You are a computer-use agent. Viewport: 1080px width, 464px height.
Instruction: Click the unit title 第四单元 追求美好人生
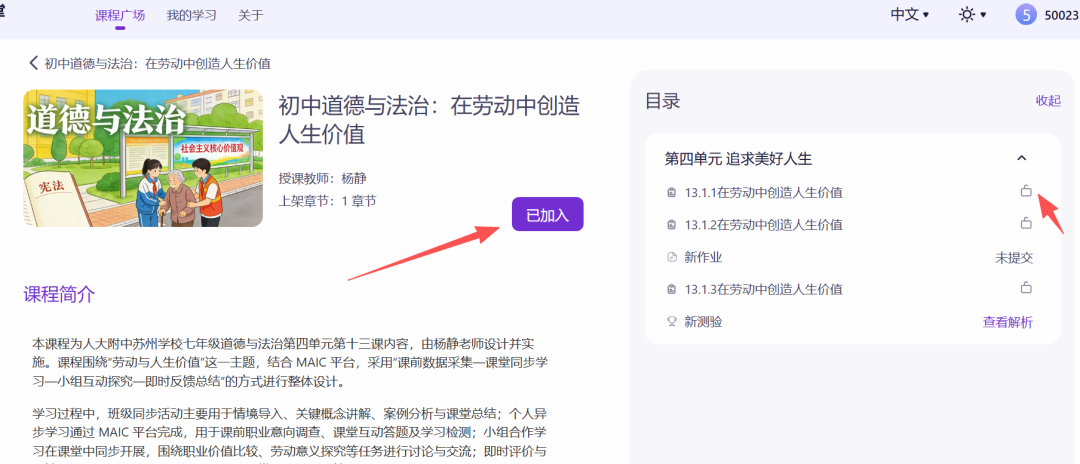[738, 159]
